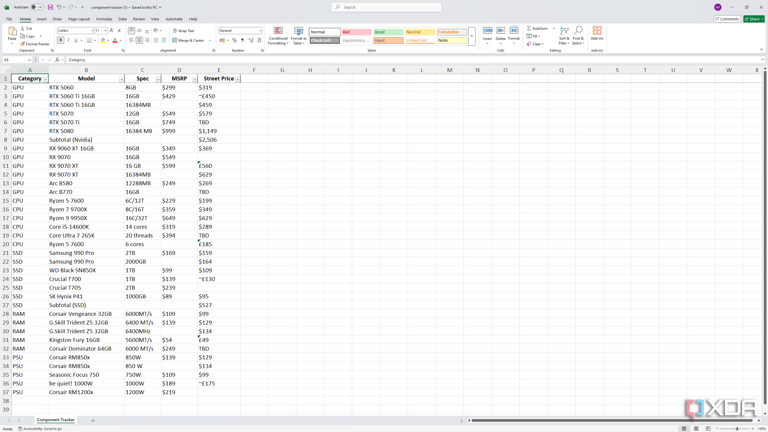This screenshot has width=768, height=432.
Task: Open the Model column filter dropdown
Action: (x=121, y=79)
